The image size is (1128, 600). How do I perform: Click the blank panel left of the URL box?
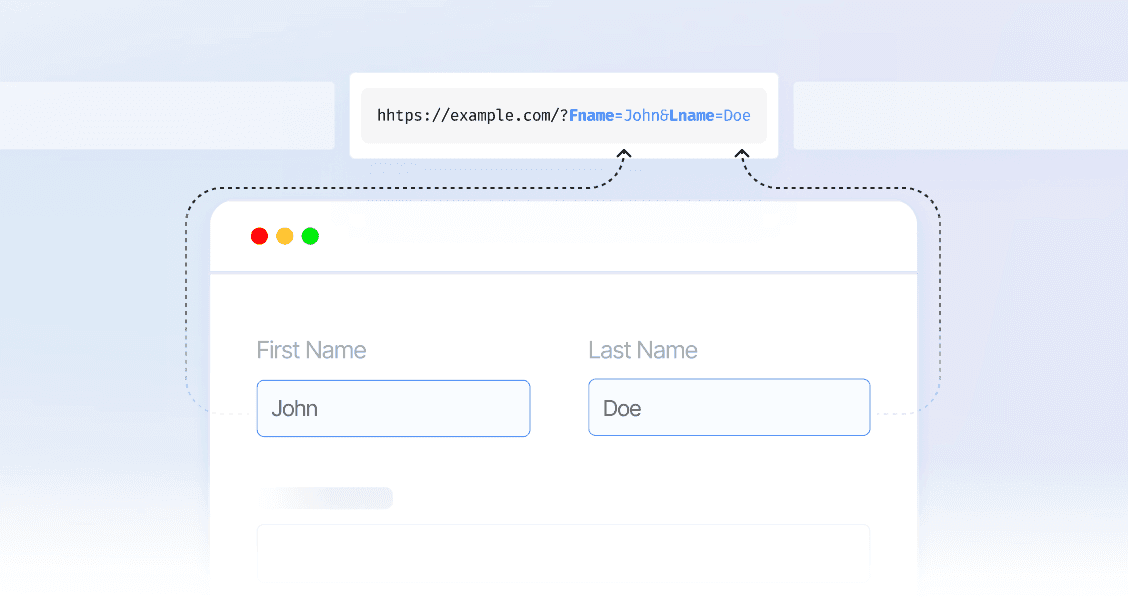point(165,115)
